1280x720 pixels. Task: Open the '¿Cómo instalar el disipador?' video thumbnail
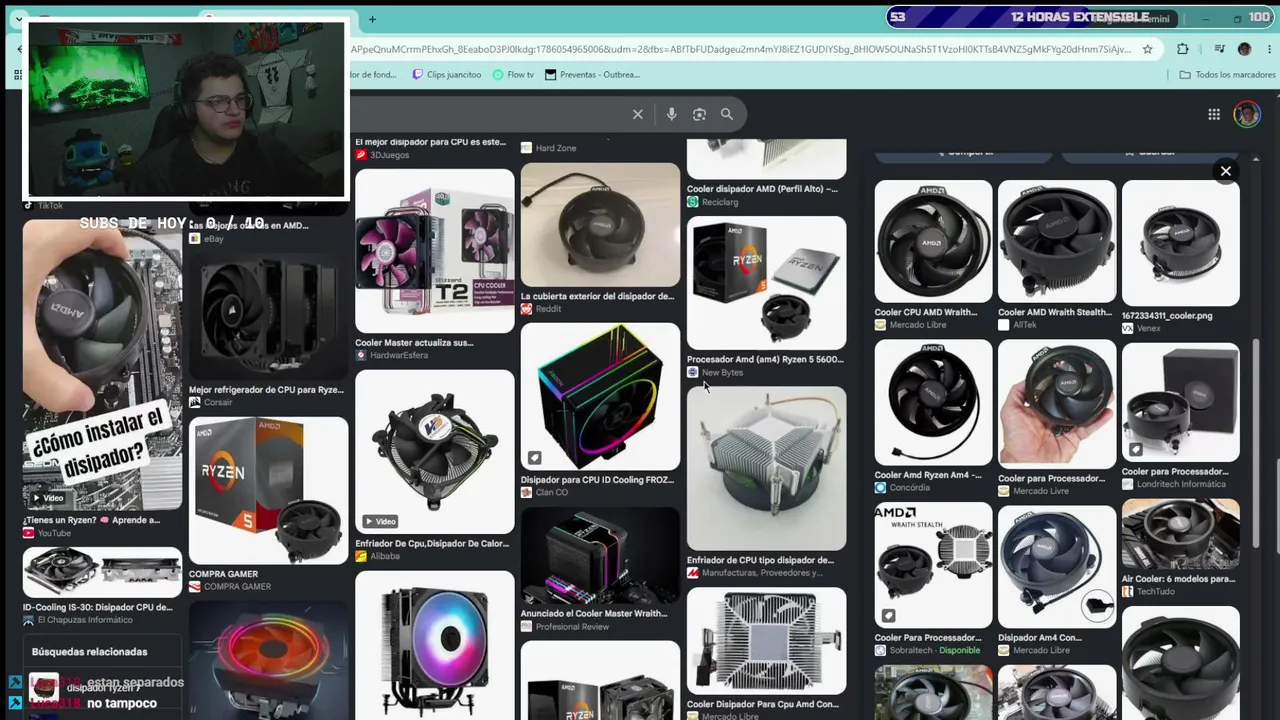point(103,365)
